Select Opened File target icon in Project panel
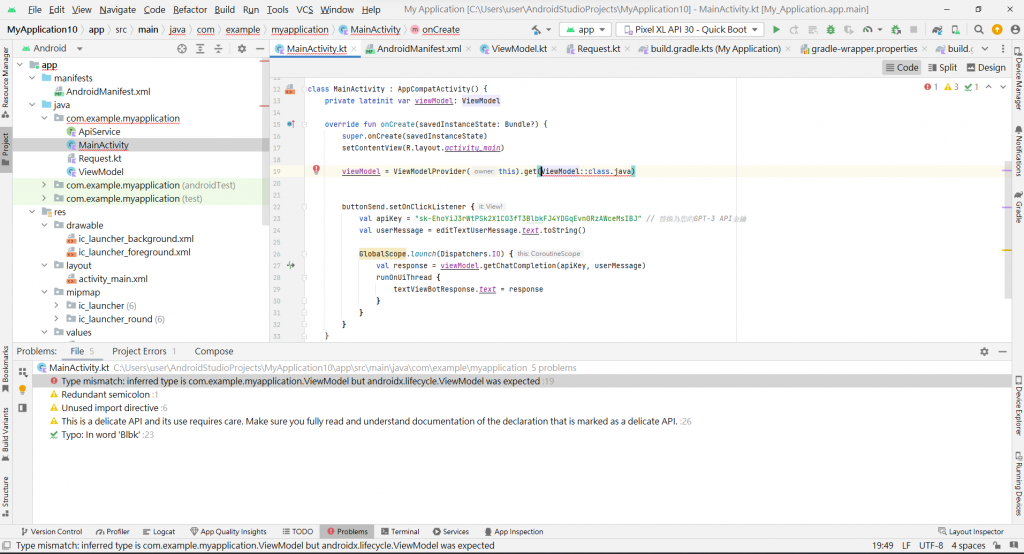Viewport: 1024px width, 554px height. tap(182, 48)
